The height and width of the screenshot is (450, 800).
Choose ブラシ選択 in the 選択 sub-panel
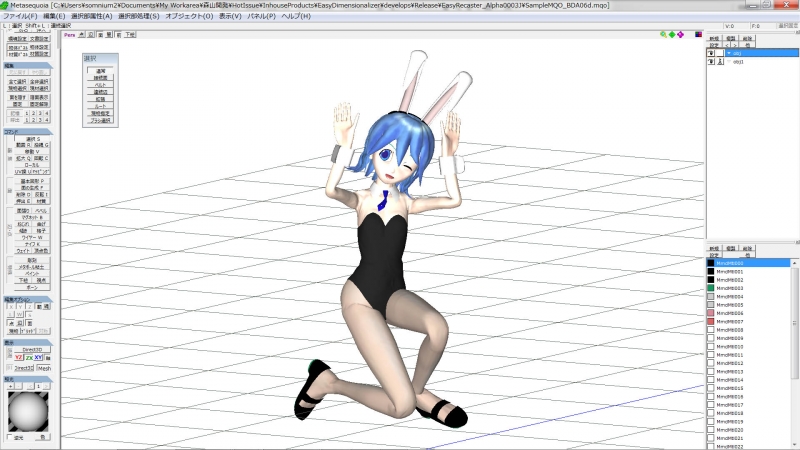pos(101,120)
